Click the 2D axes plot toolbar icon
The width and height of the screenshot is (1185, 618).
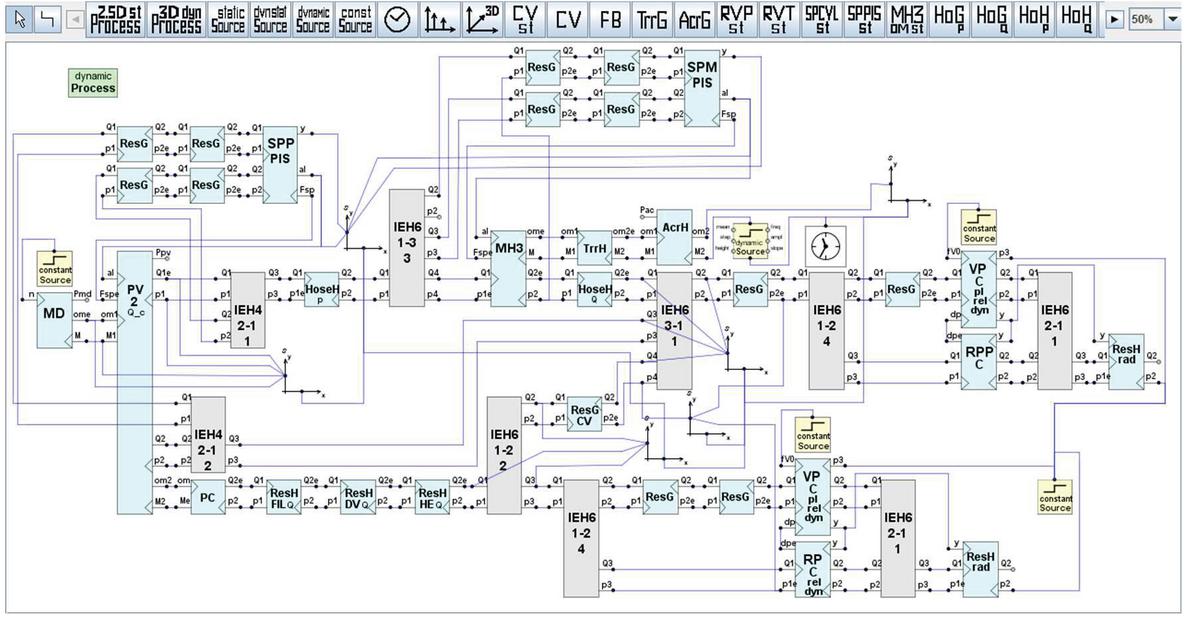pyautogui.click(x=438, y=20)
